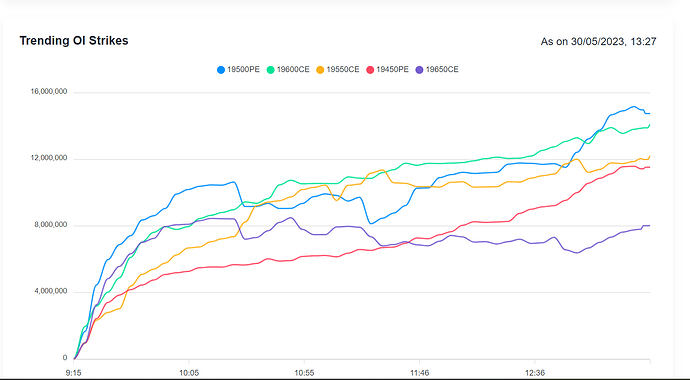
Task: Click the 0 y-axis label
Action: (65, 358)
